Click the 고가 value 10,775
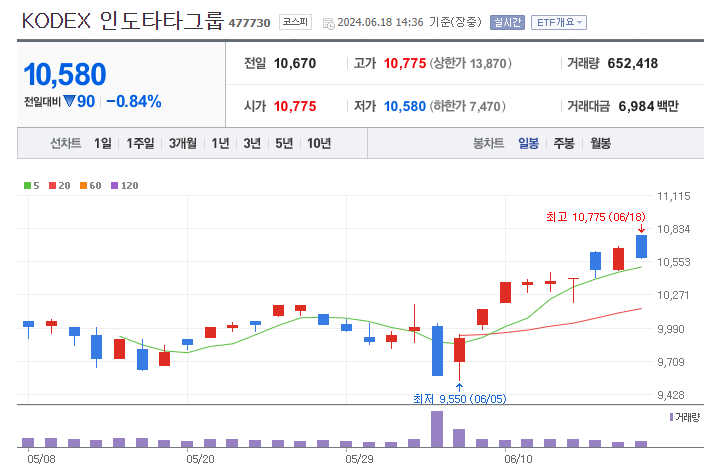The image size is (704, 472). pos(405,63)
